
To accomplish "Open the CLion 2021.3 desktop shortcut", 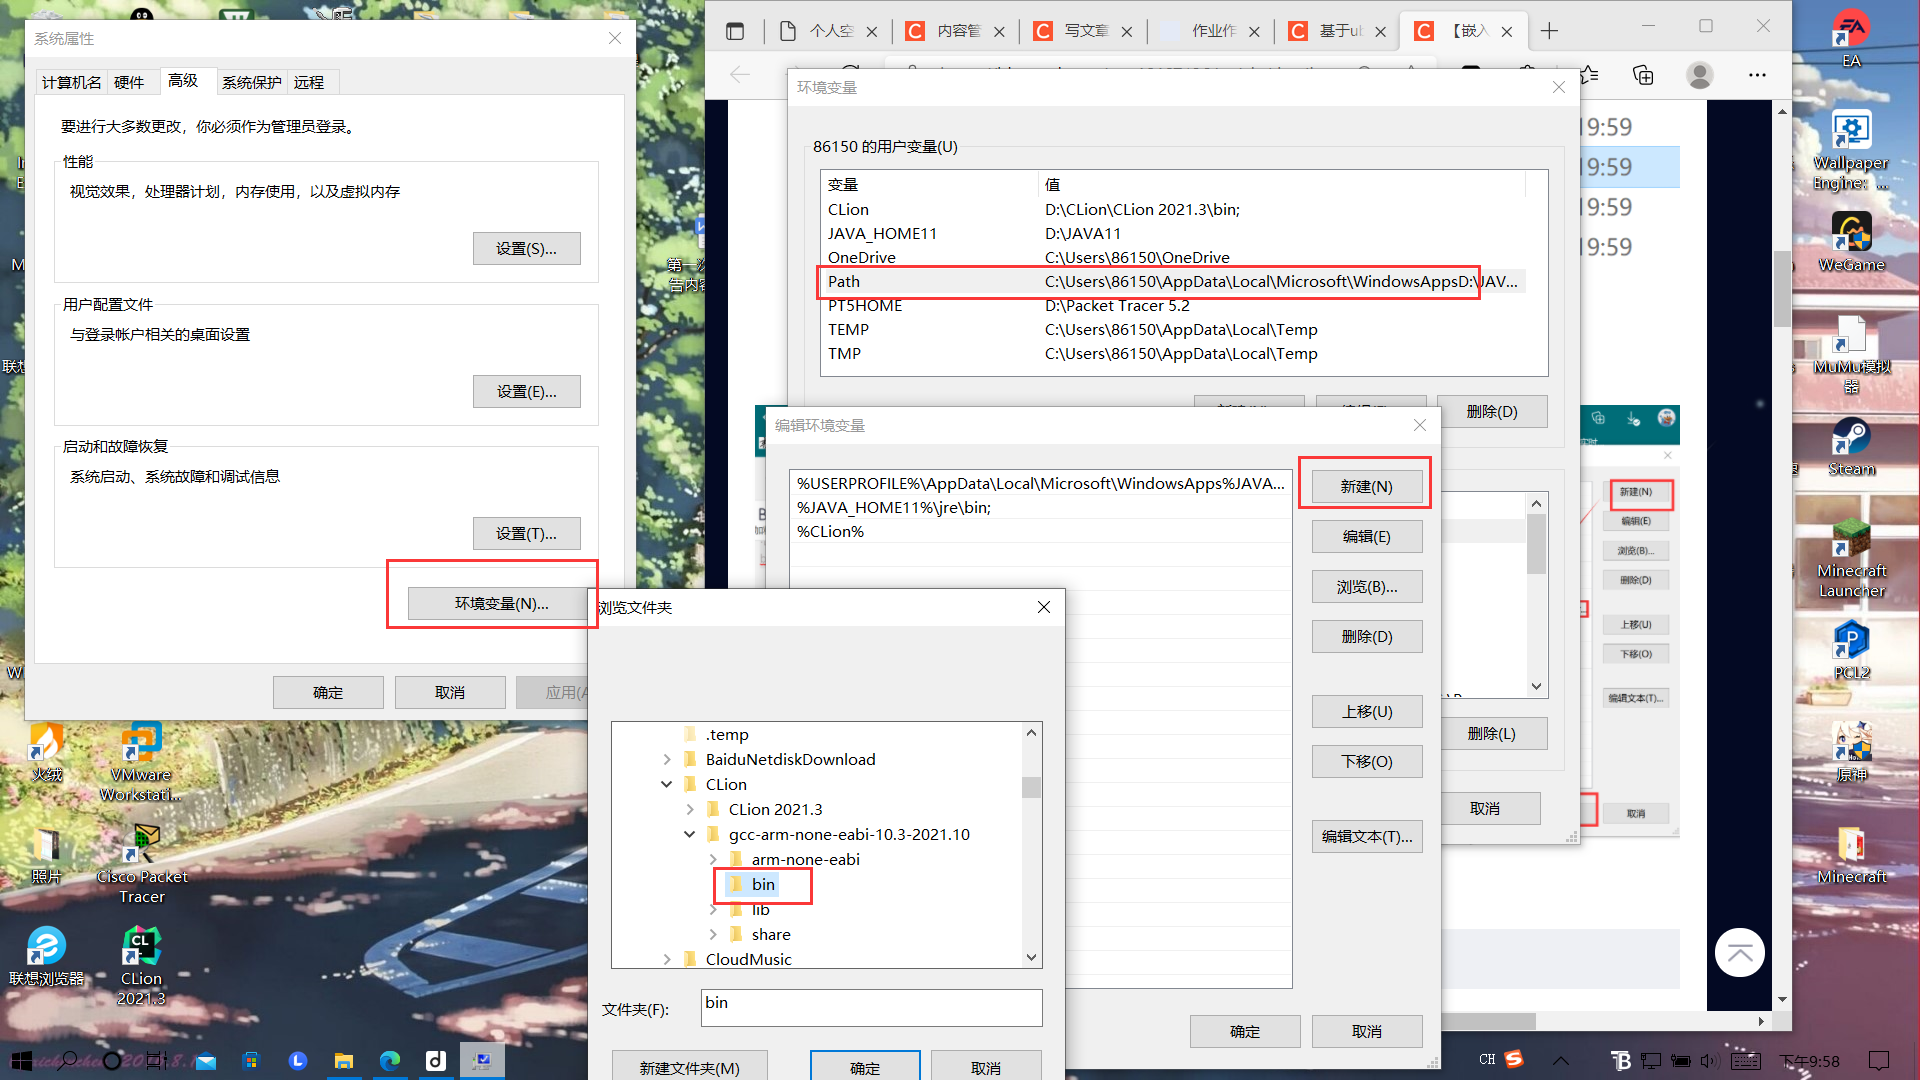I will tap(141, 965).
